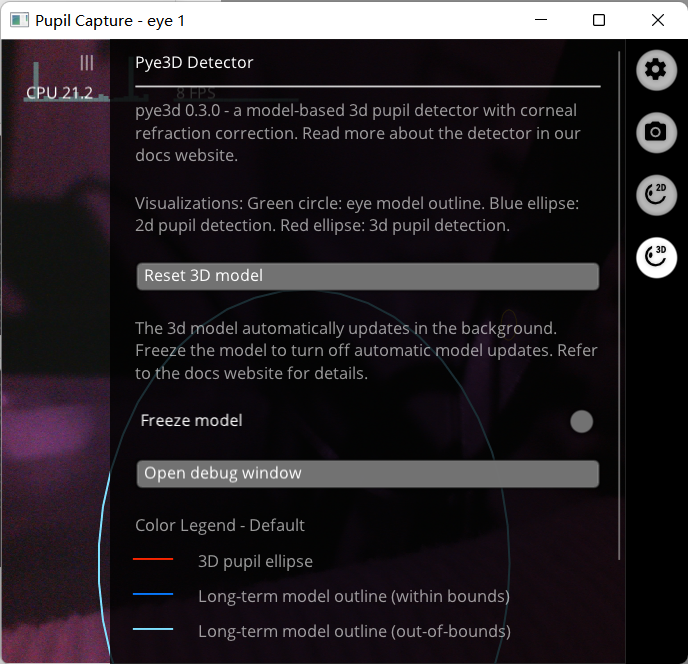Close the Pupil Capture eye 1 window

click(x=658, y=20)
